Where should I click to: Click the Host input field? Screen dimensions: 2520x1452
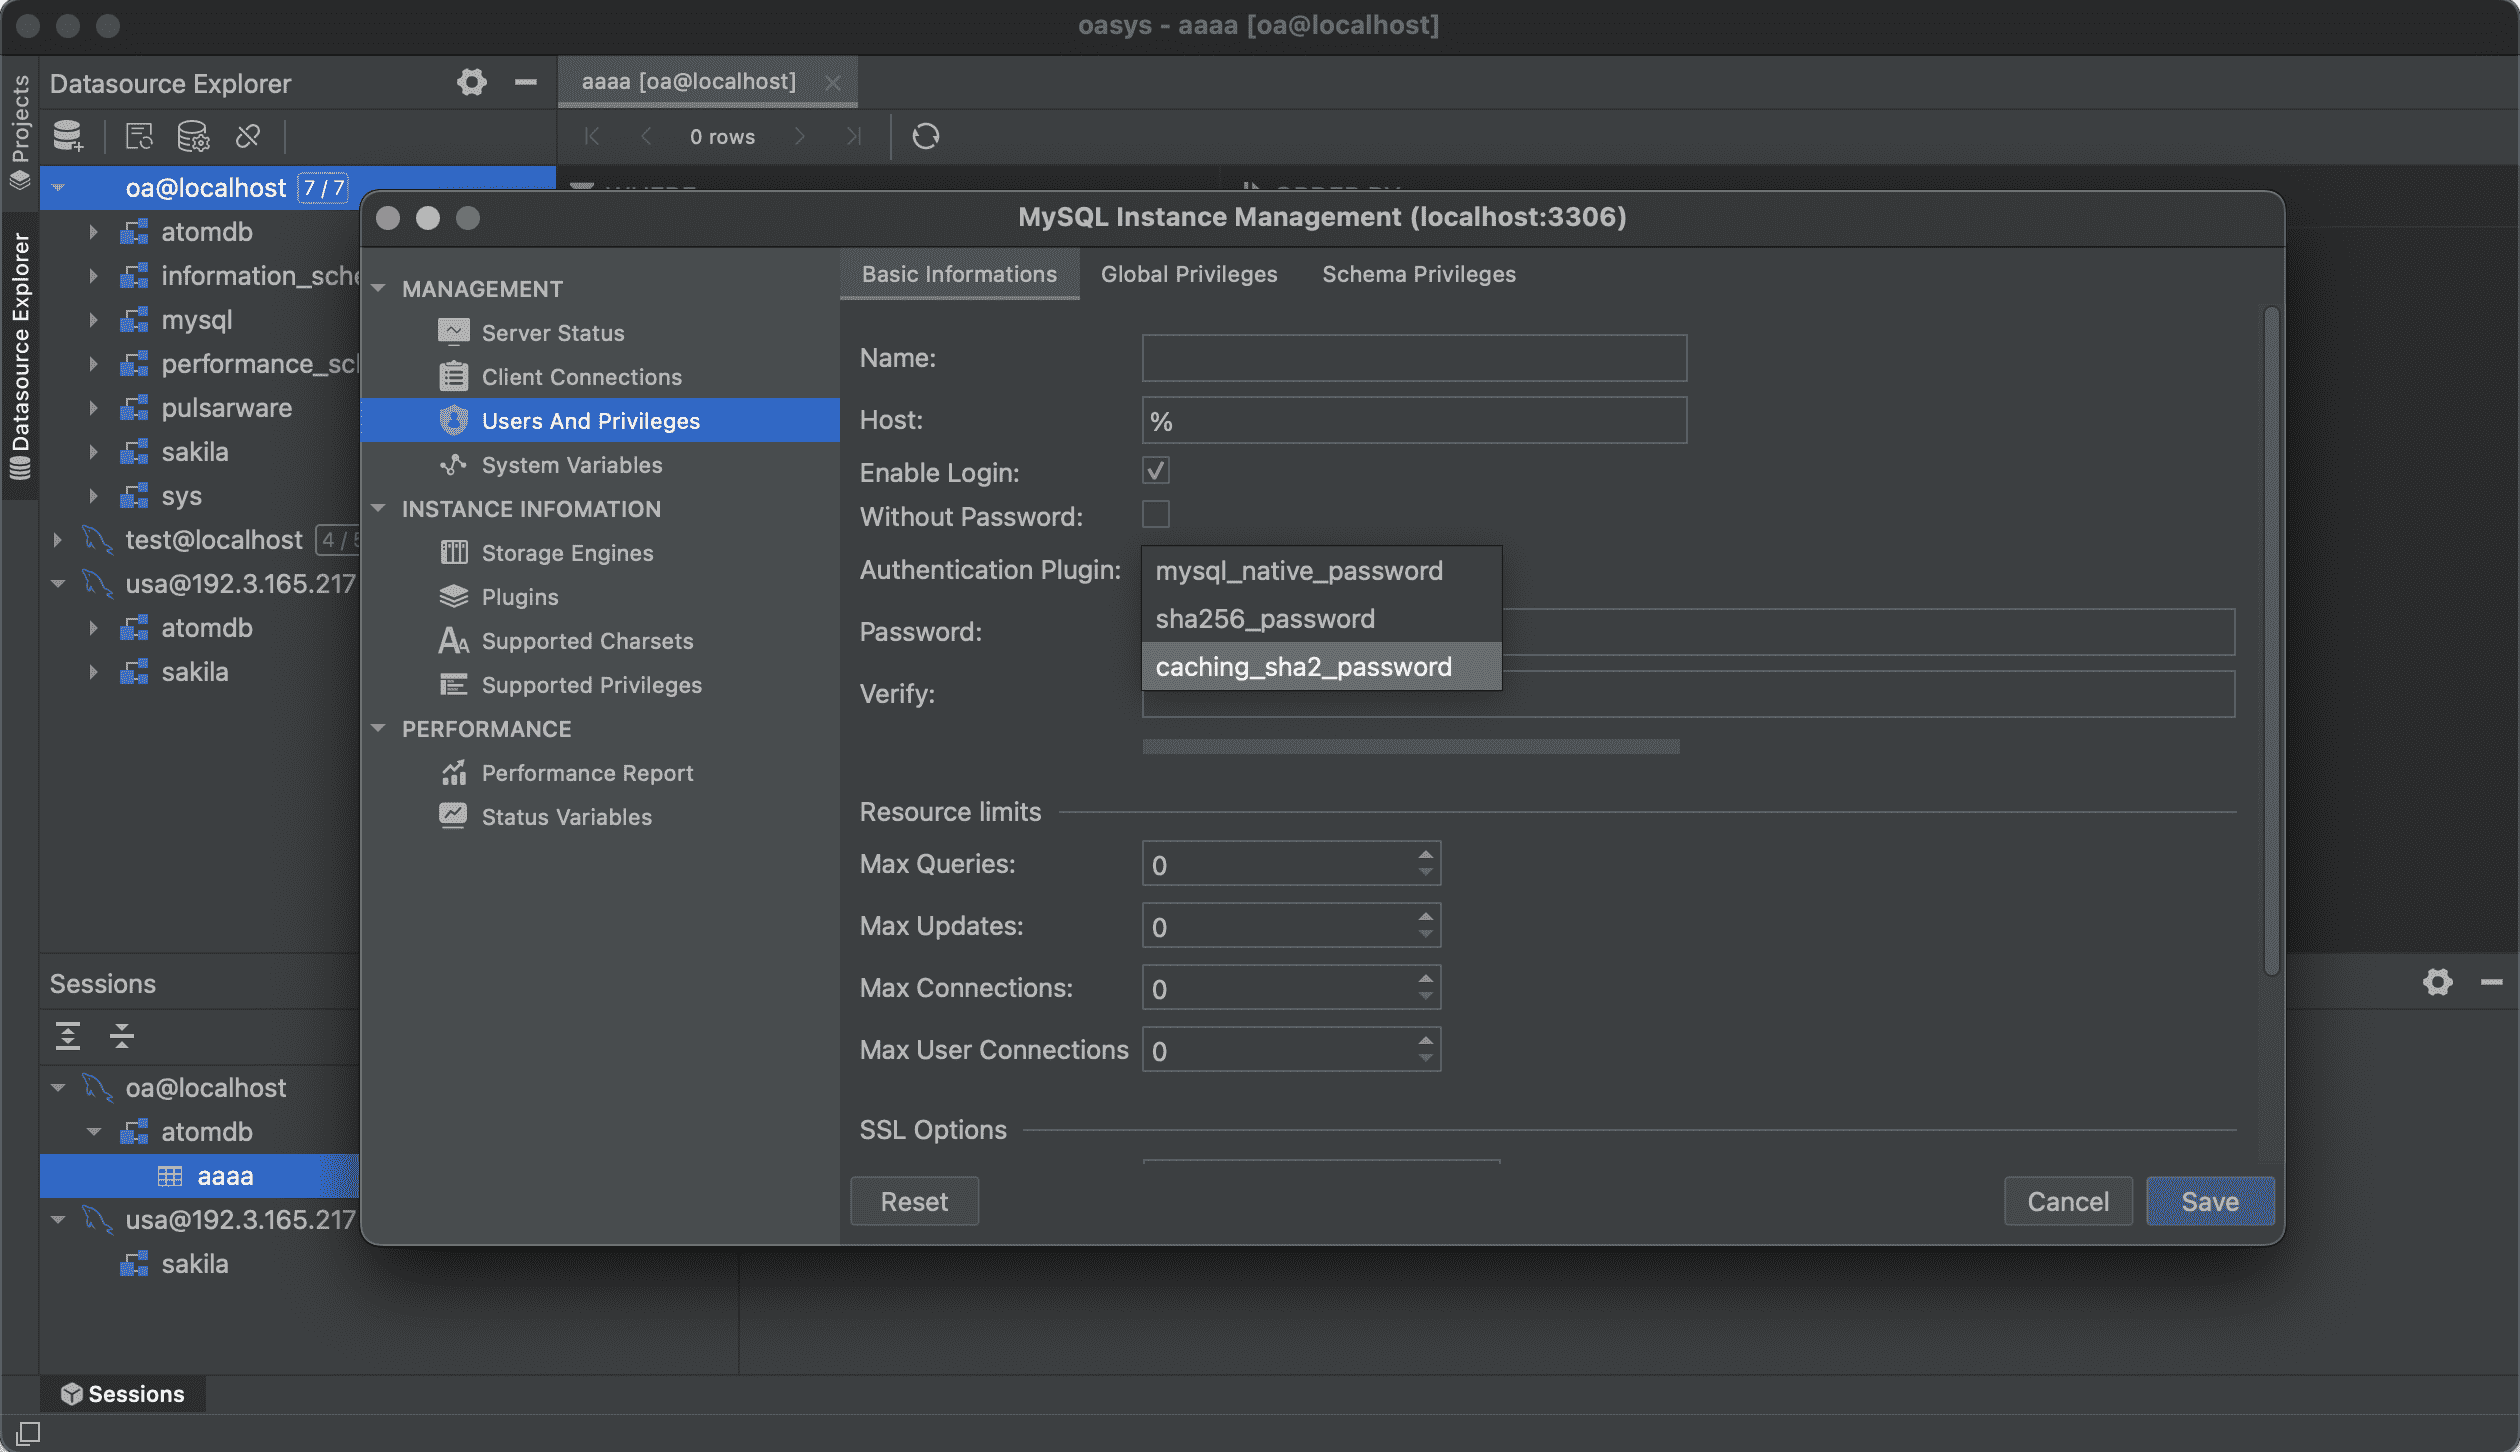click(x=1414, y=420)
